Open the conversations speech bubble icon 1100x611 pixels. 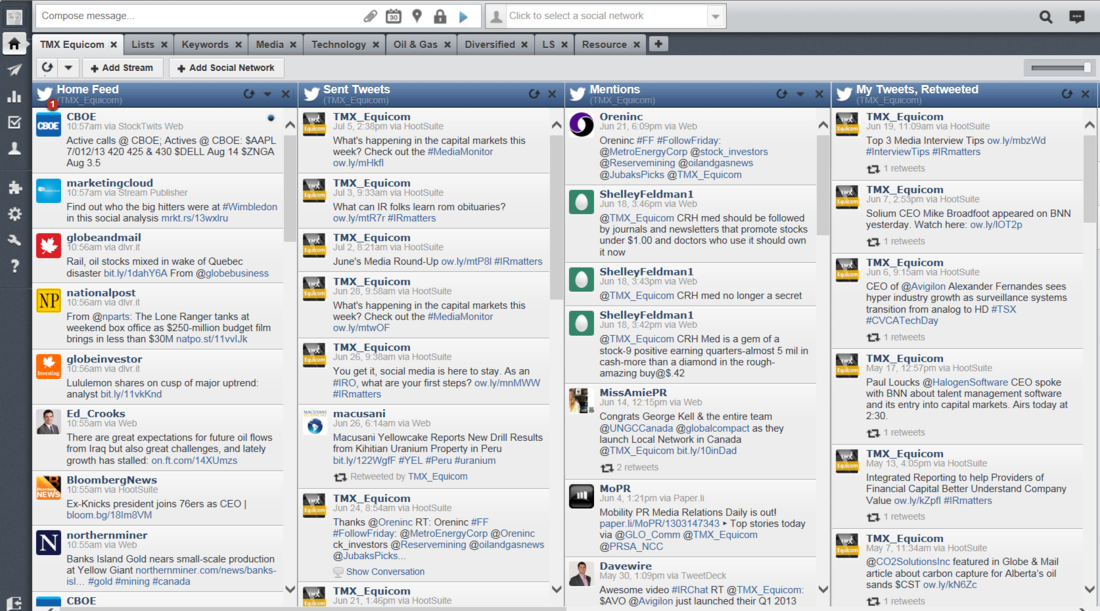pyautogui.click(x=1077, y=16)
